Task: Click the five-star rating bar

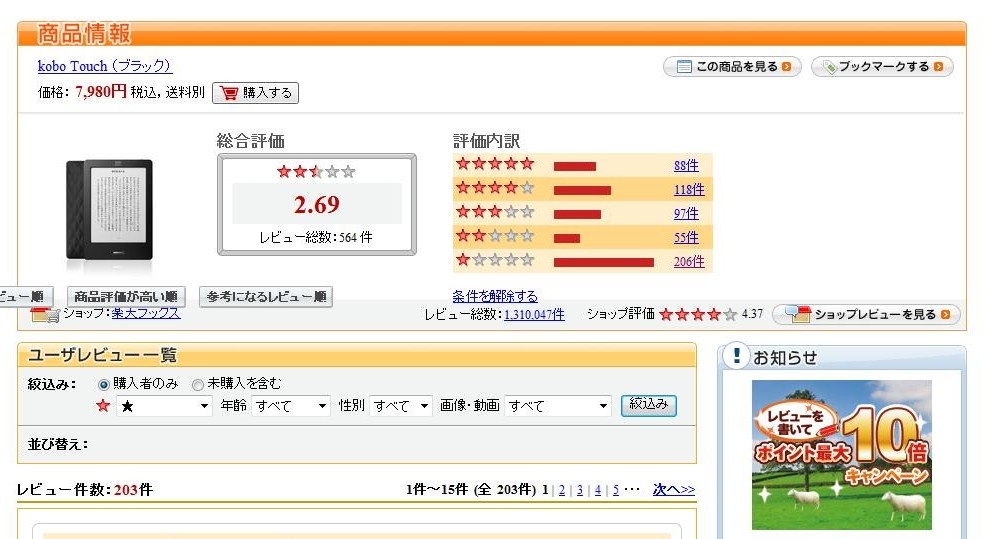Action: pyautogui.click(x=575, y=166)
